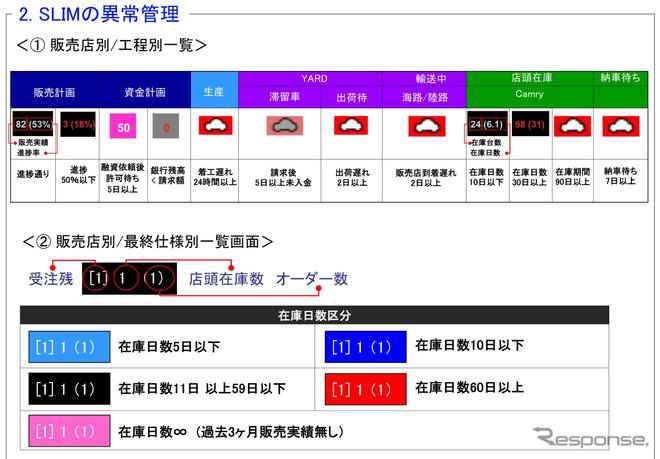Click the 店頭在庫数 label

226,279
